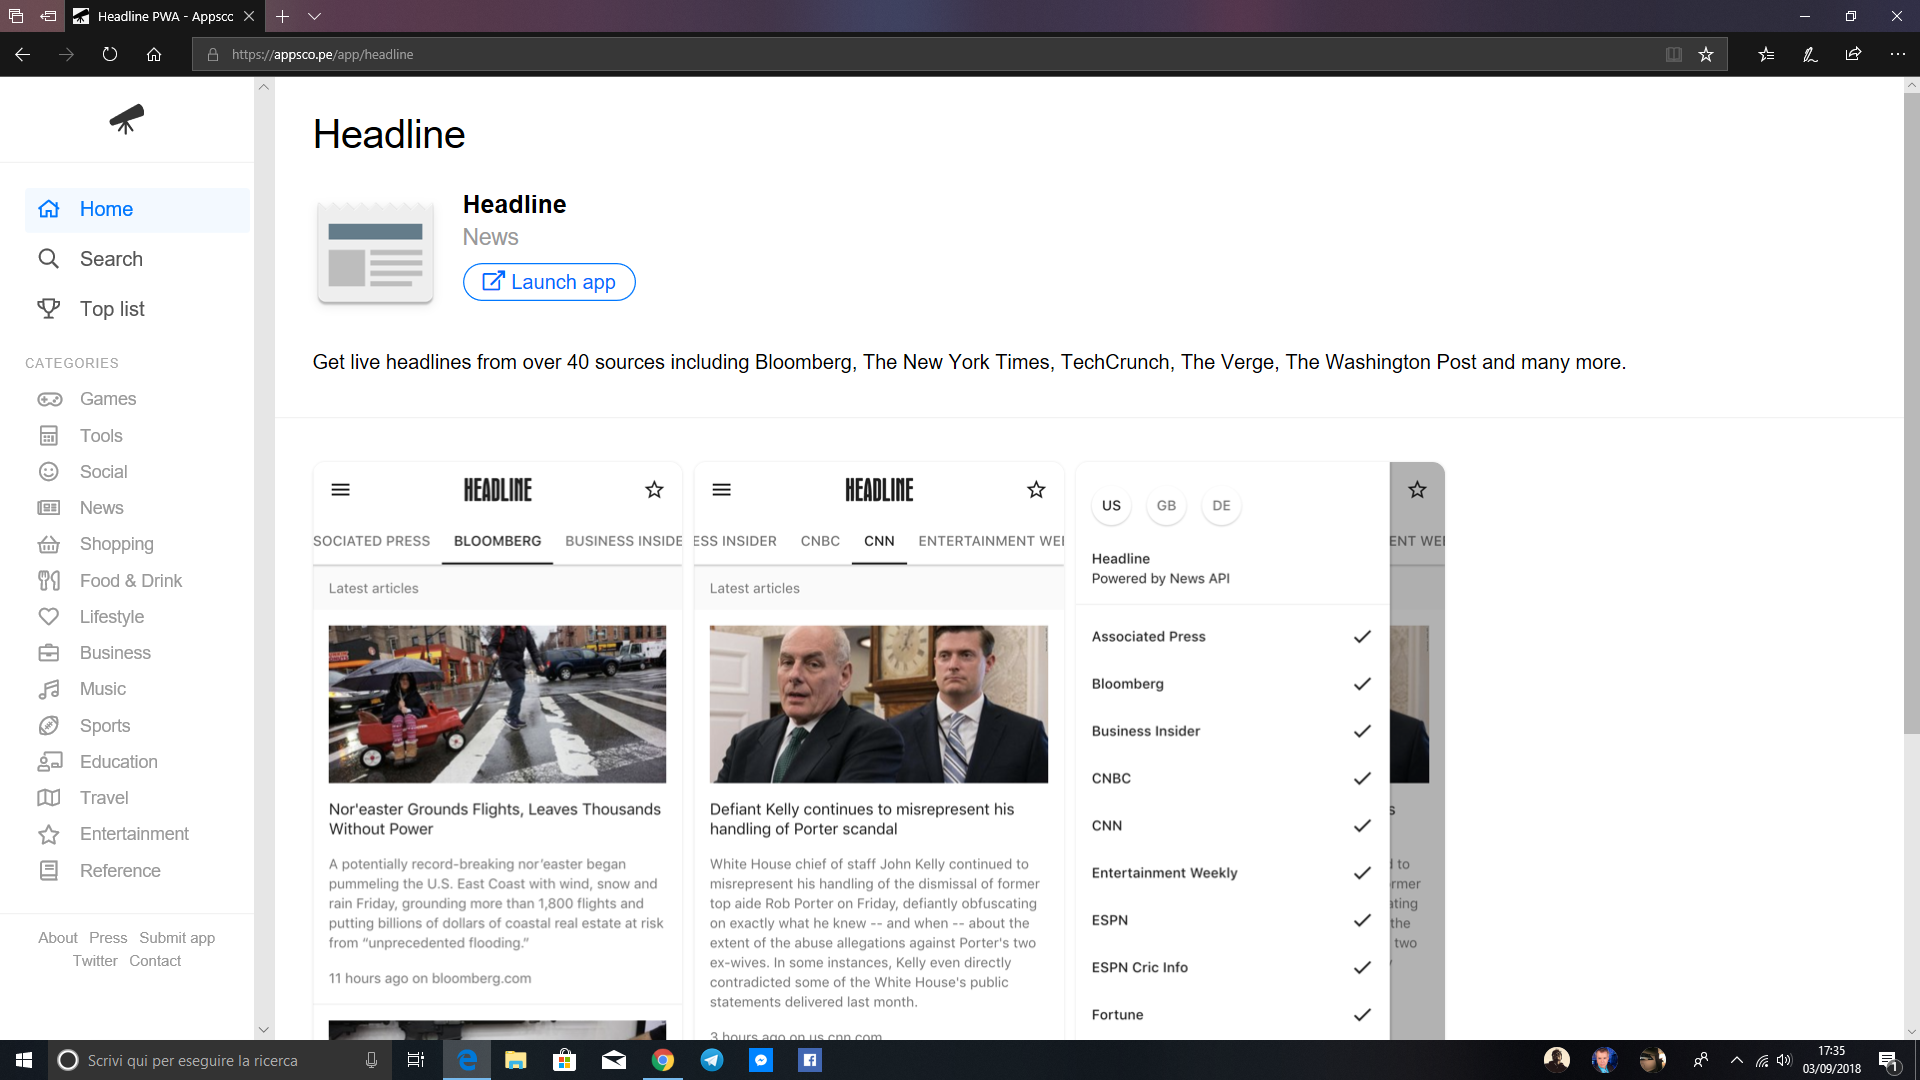1920x1080 pixels.
Task: Select the Food & Drink category
Action: click(x=130, y=581)
